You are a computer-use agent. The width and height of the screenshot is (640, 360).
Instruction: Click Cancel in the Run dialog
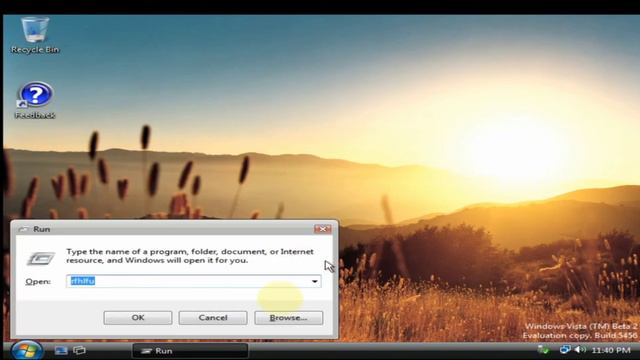click(x=213, y=318)
